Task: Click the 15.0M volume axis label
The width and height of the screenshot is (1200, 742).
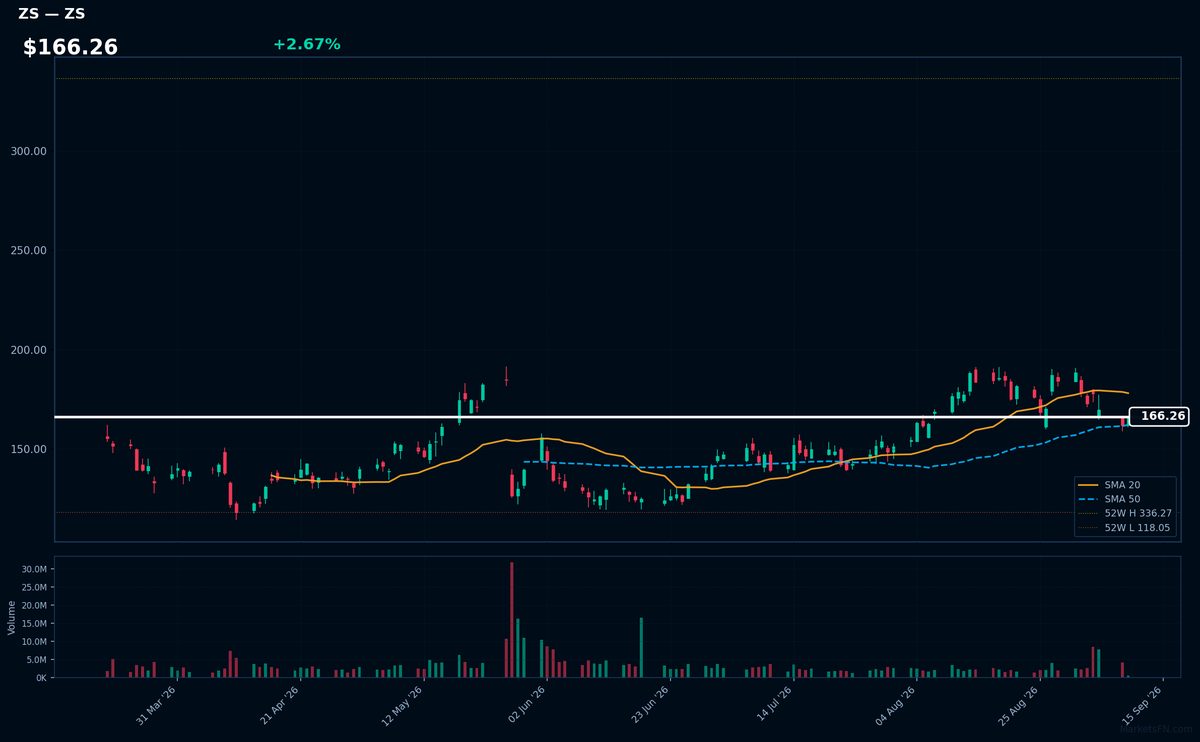Action: pyautogui.click(x=34, y=623)
